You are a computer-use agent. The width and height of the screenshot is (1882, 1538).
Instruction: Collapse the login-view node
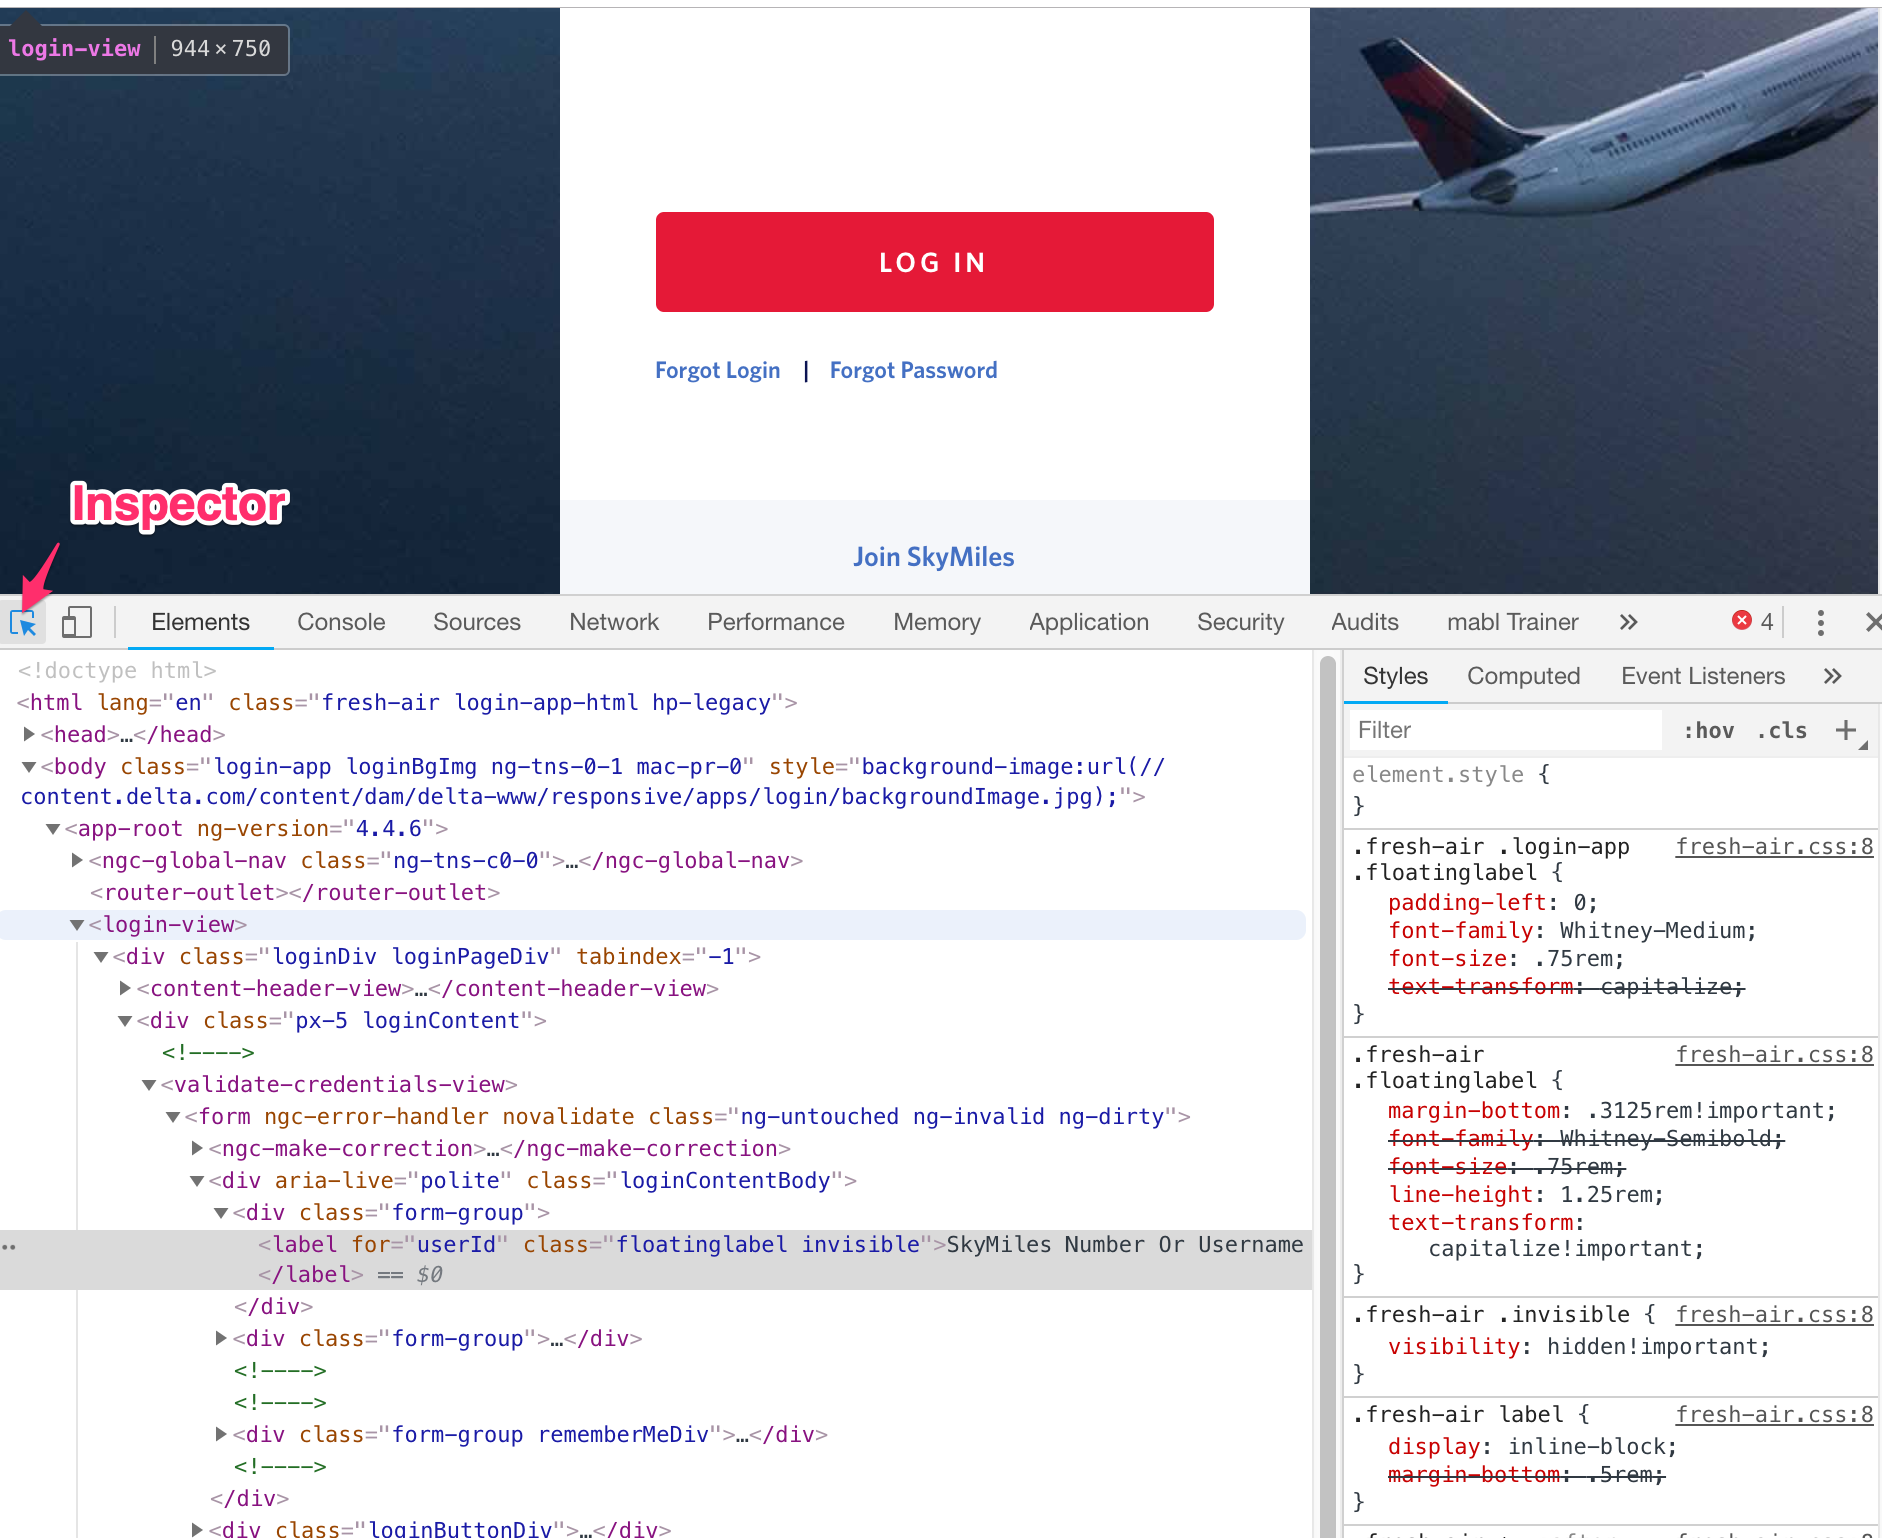pyautogui.click(x=77, y=925)
